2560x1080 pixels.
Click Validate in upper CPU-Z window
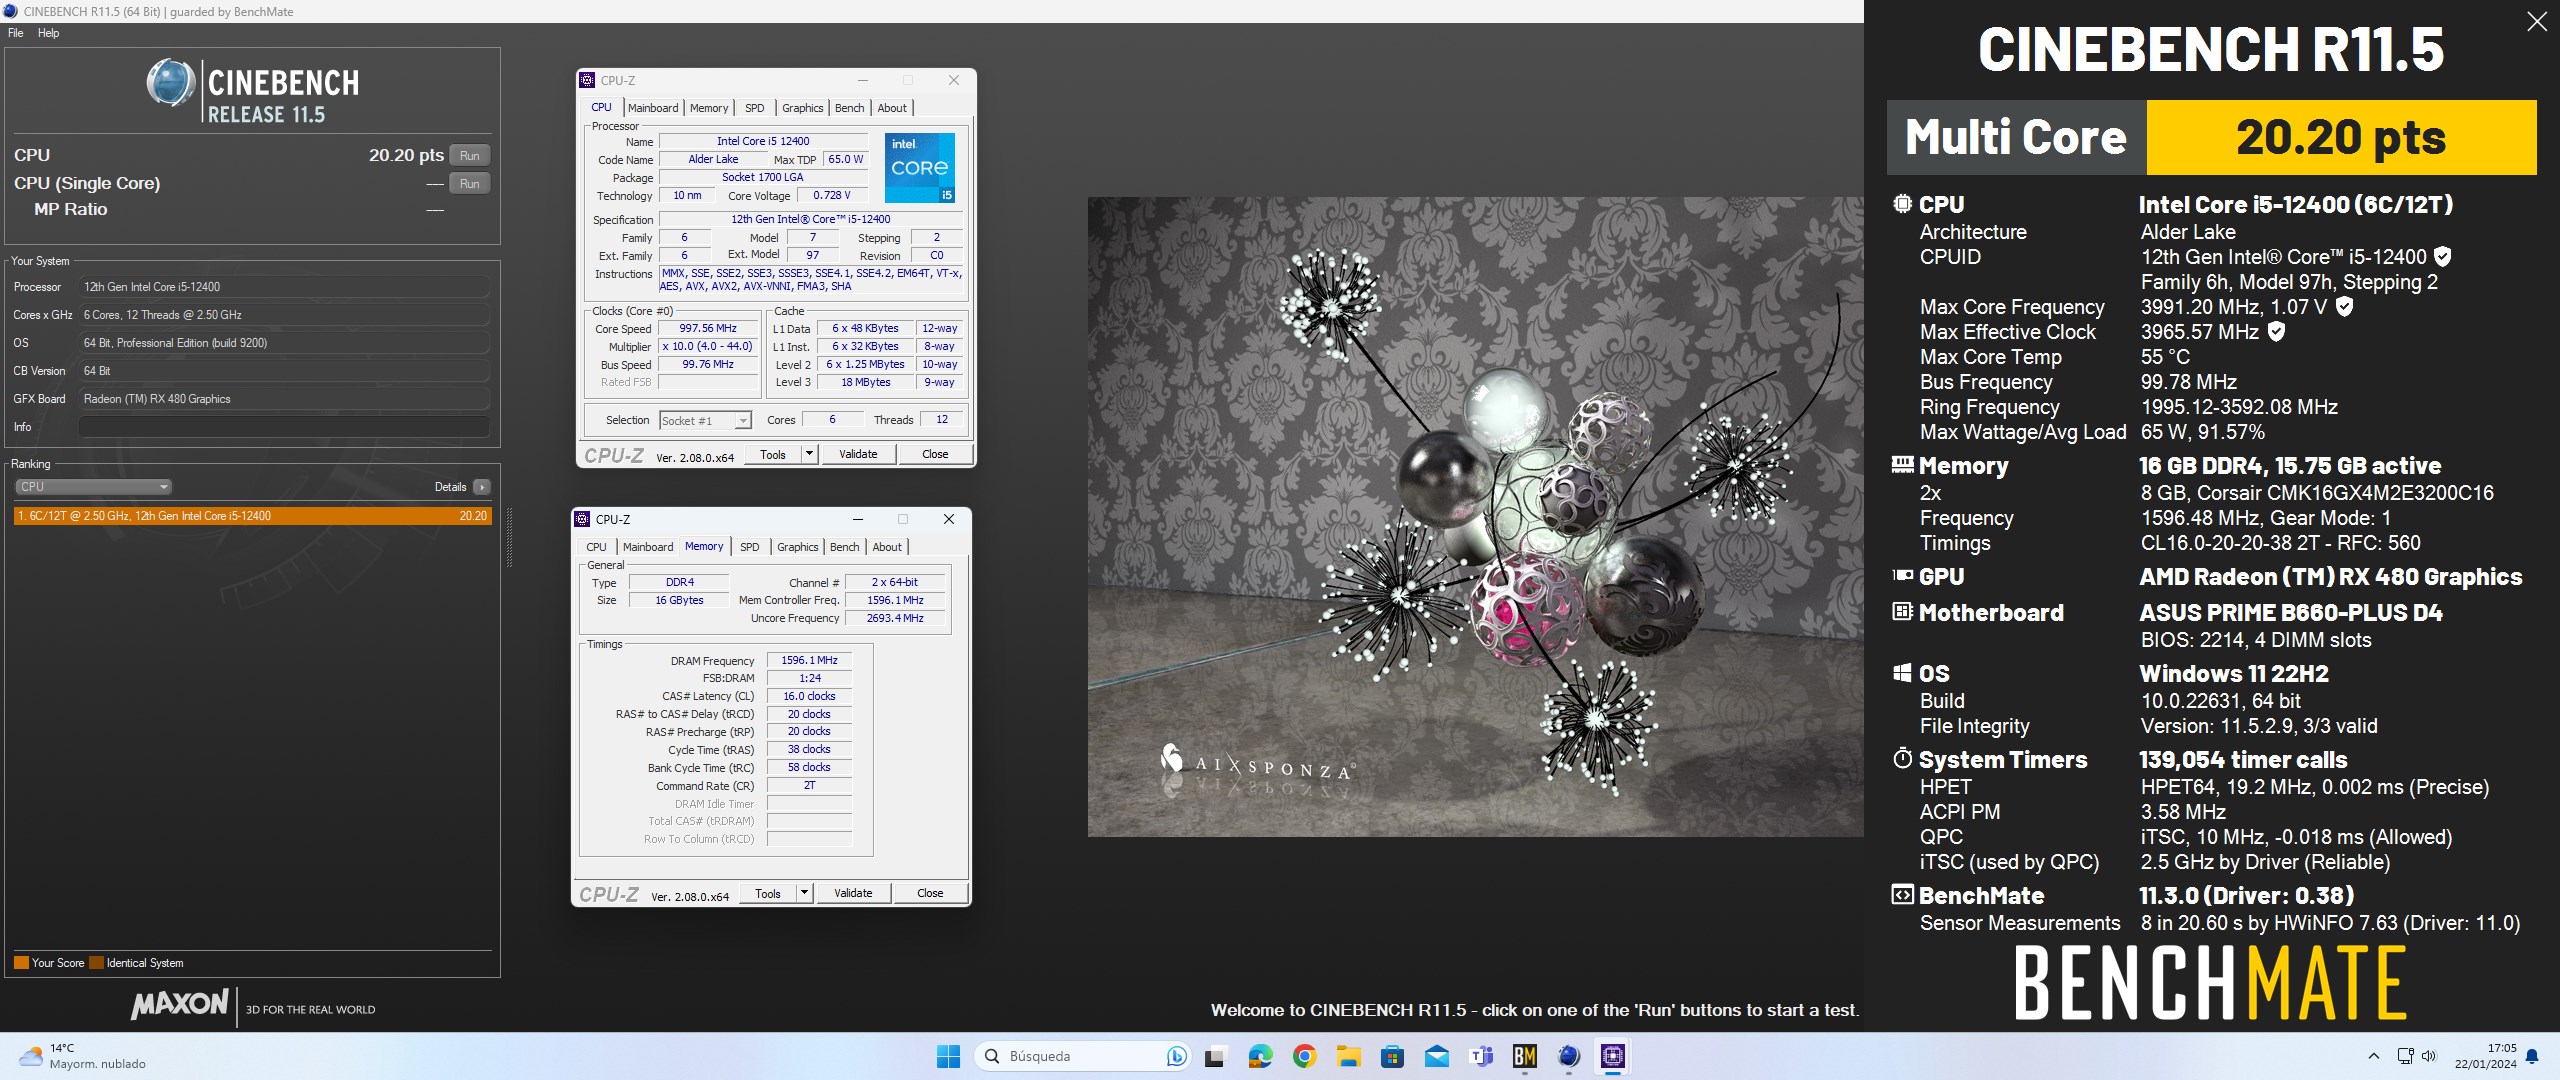click(858, 454)
